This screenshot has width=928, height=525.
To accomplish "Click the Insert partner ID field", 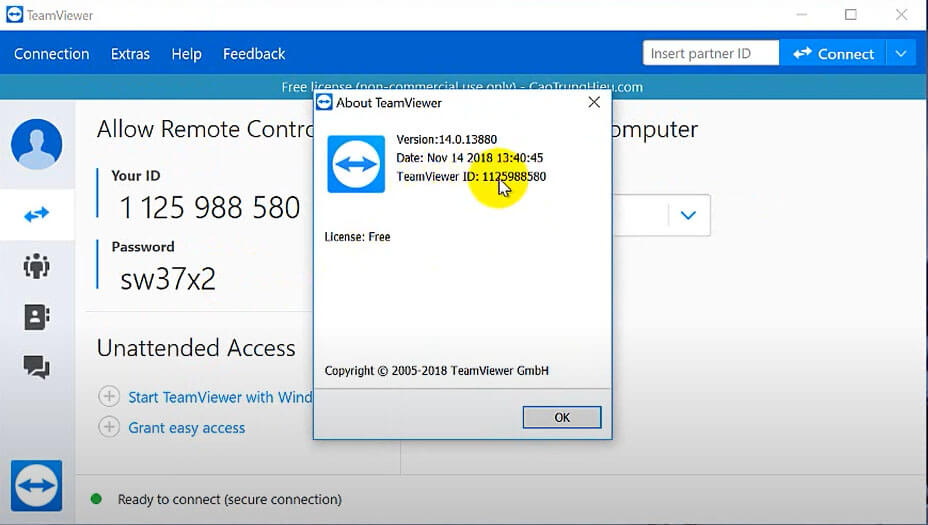I will [x=711, y=53].
